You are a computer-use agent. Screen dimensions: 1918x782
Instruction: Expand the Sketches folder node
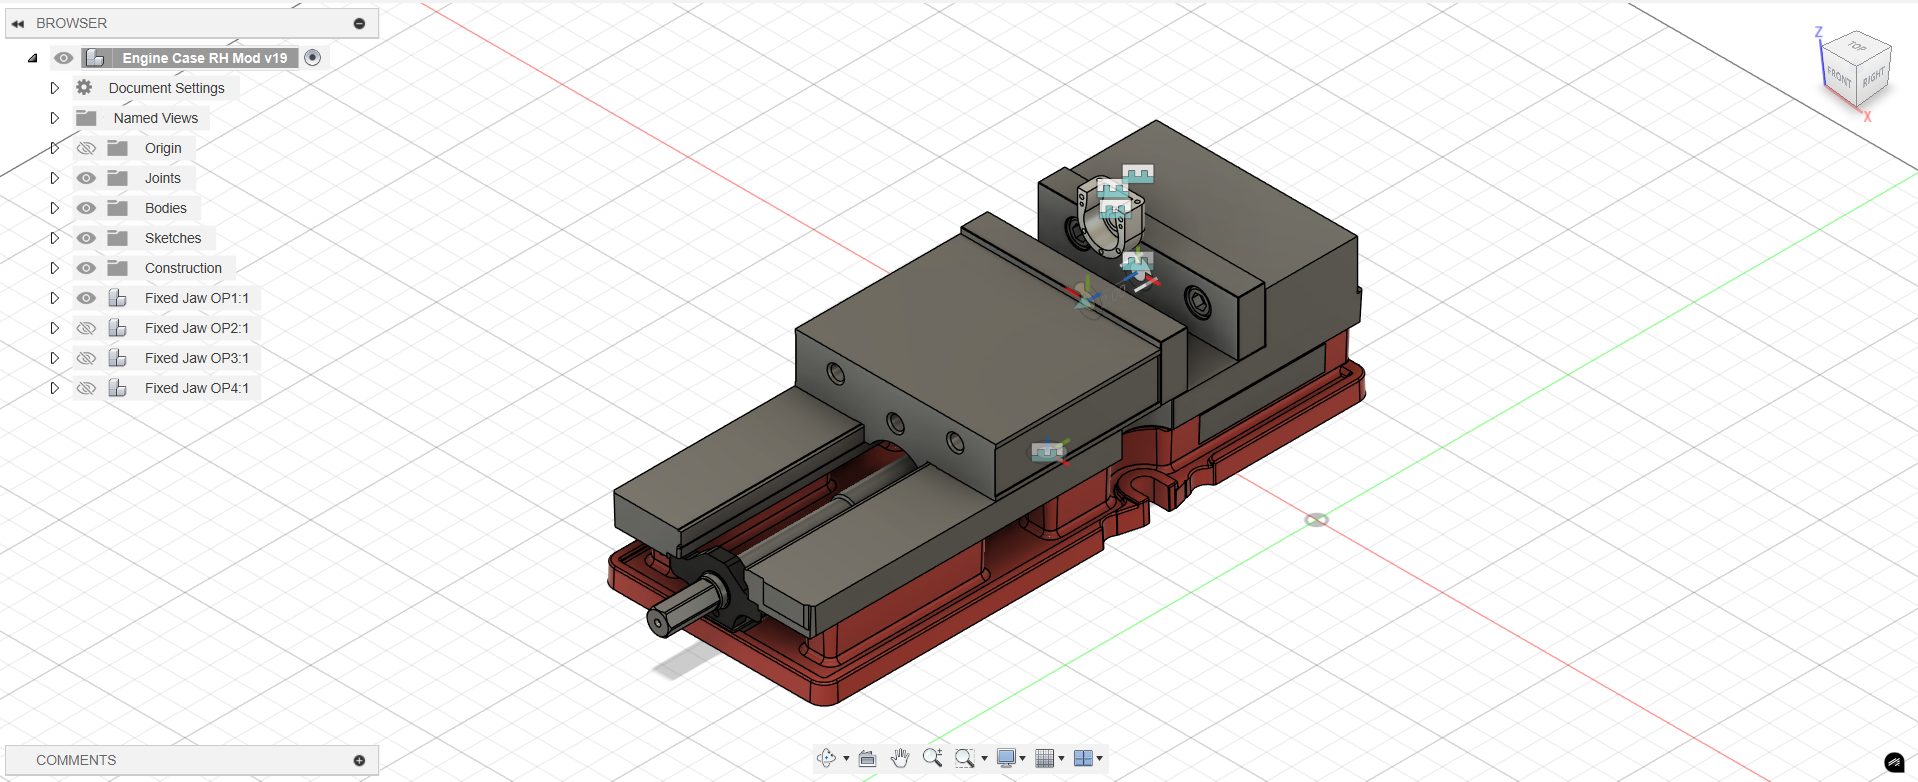(x=55, y=238)
